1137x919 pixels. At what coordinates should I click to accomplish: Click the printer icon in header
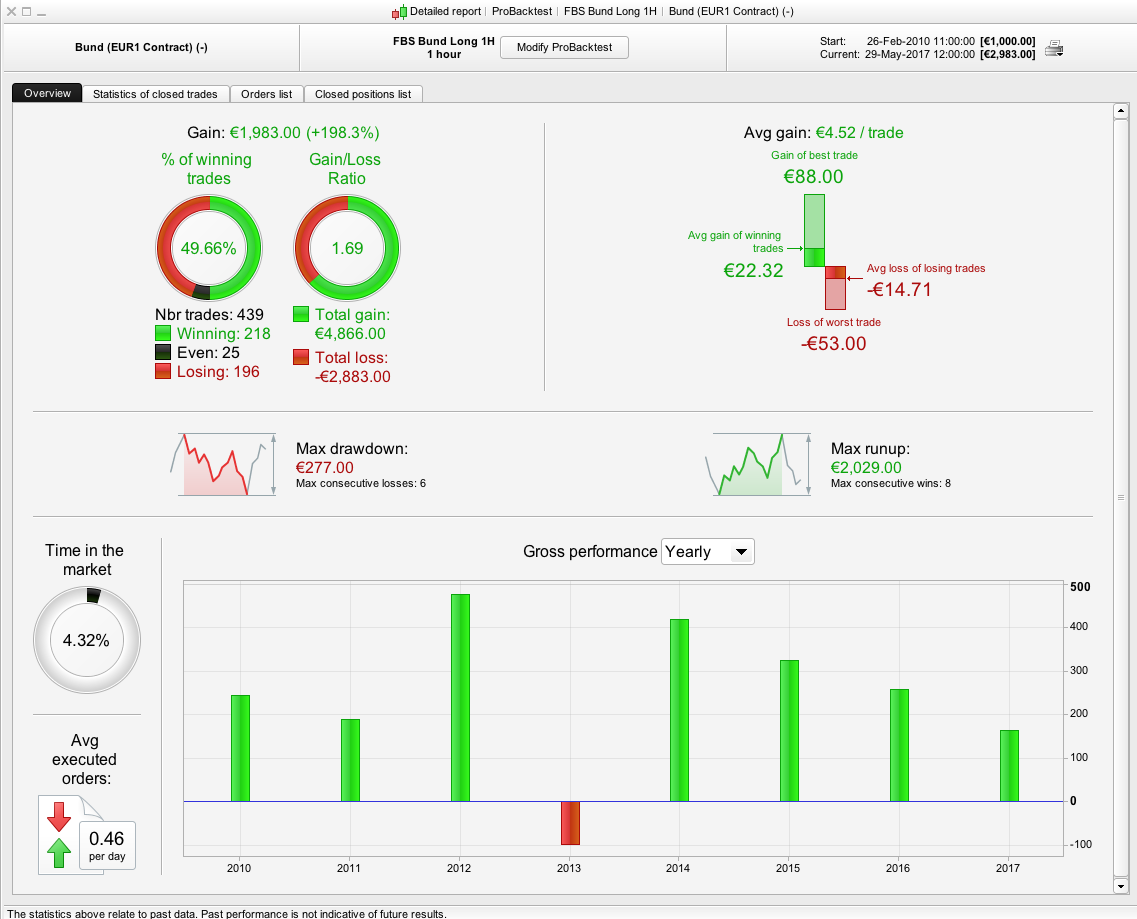[1054, 49]
